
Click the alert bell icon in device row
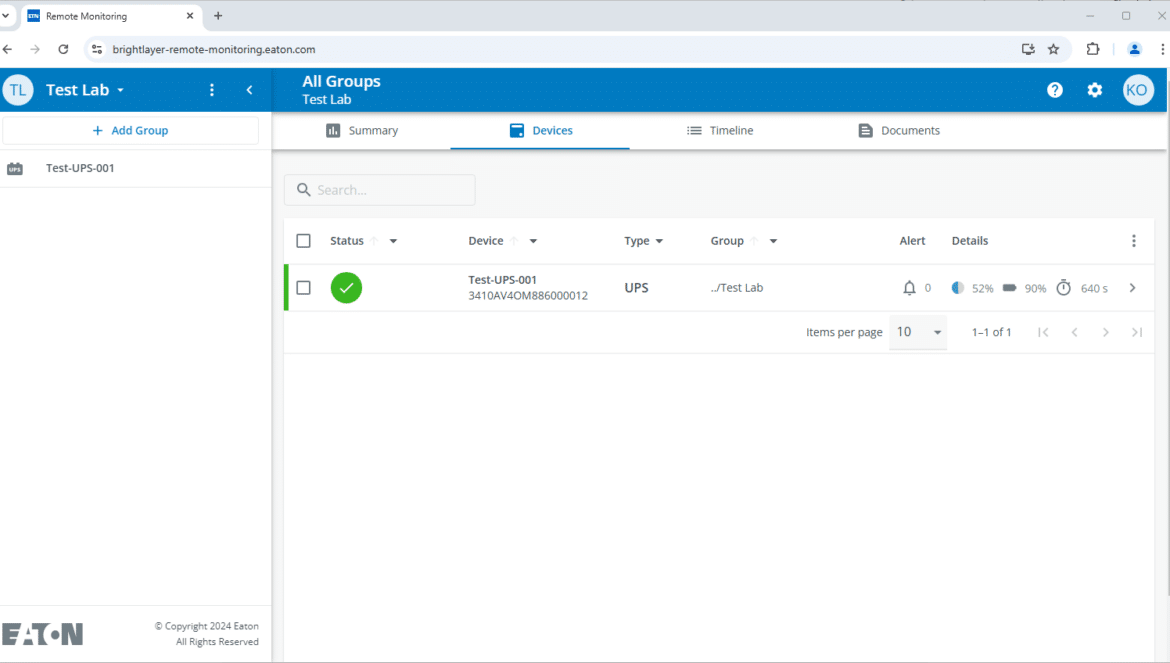coord(909,288)
